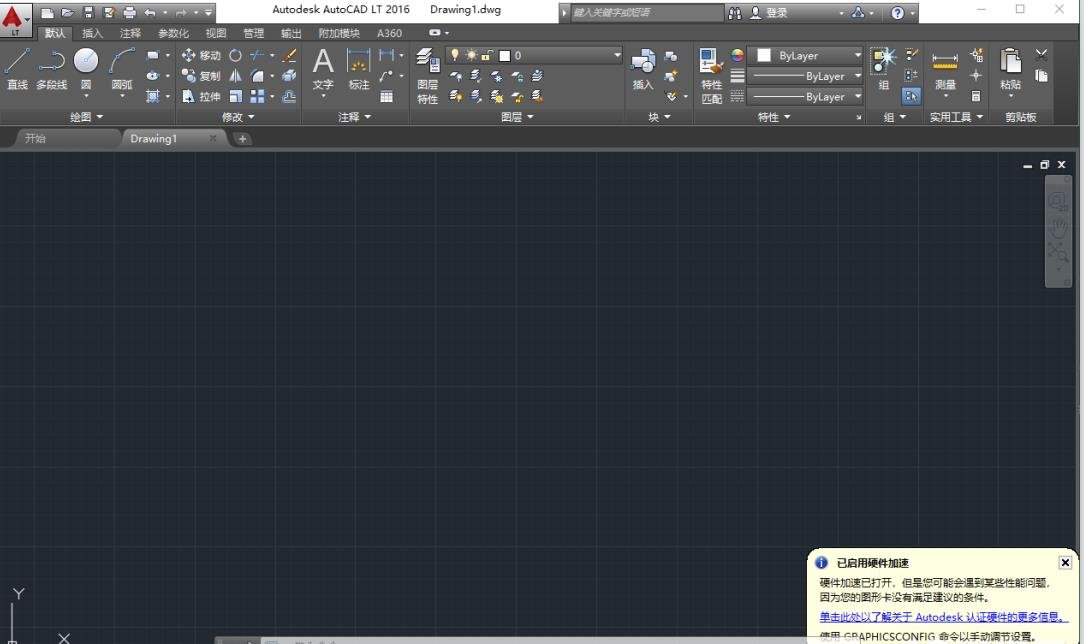Toggle layer freeze sun icon

pos(471,55)
